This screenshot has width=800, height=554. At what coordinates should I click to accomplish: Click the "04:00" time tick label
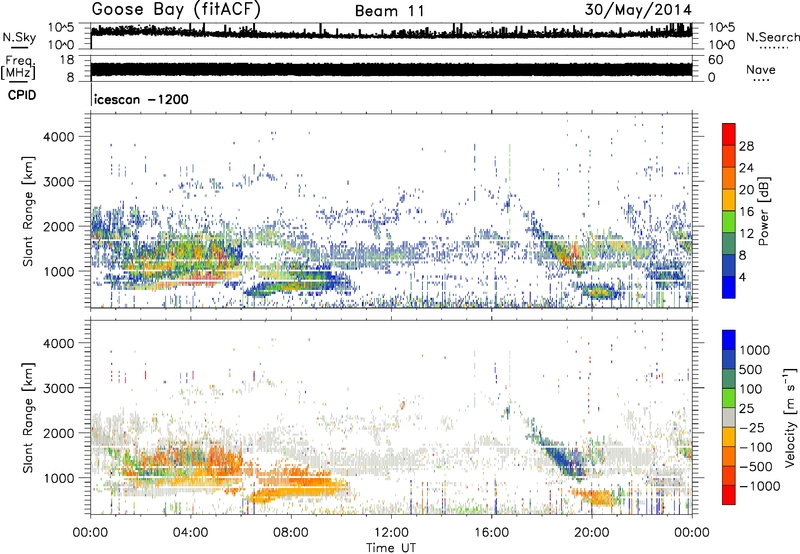(191, 533)
